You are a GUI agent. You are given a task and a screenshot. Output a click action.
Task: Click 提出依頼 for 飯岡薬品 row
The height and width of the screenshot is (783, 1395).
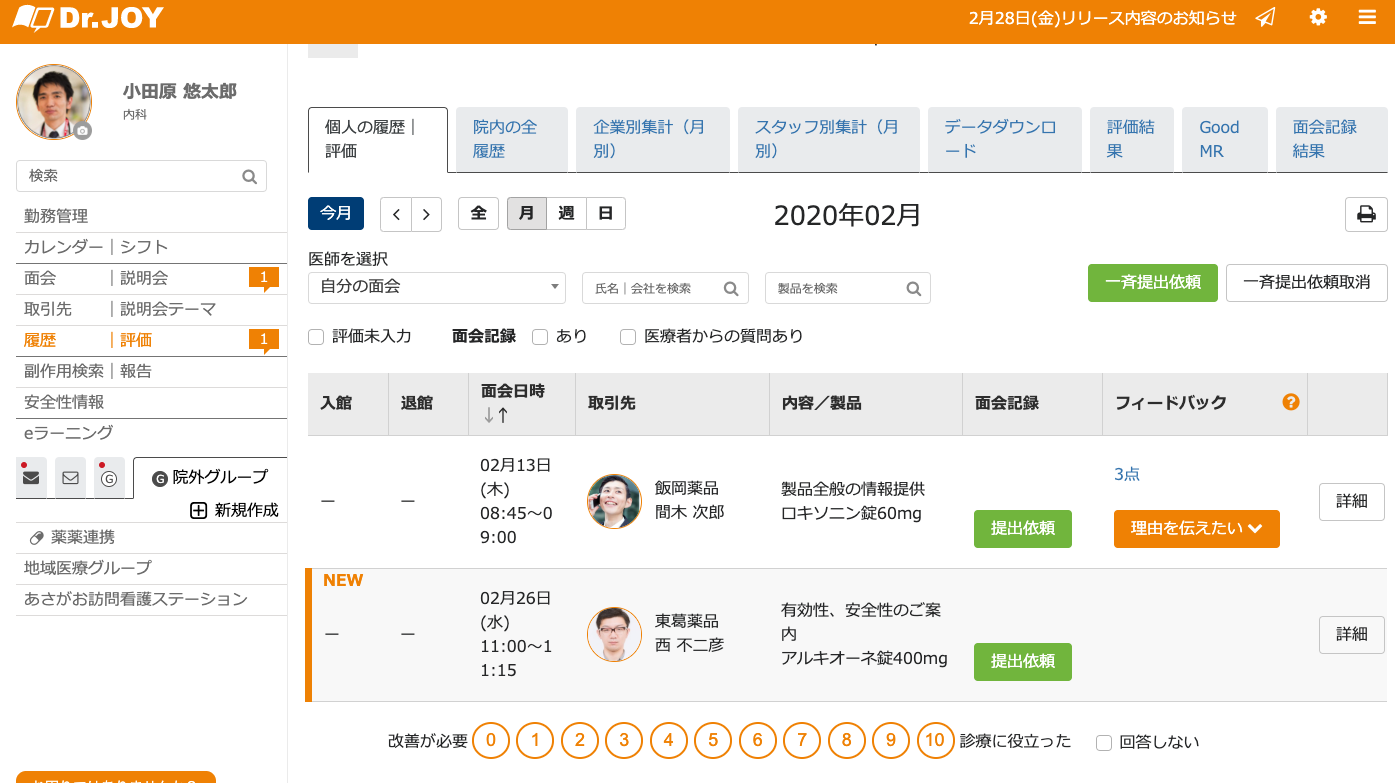[x=1023, y=528]
